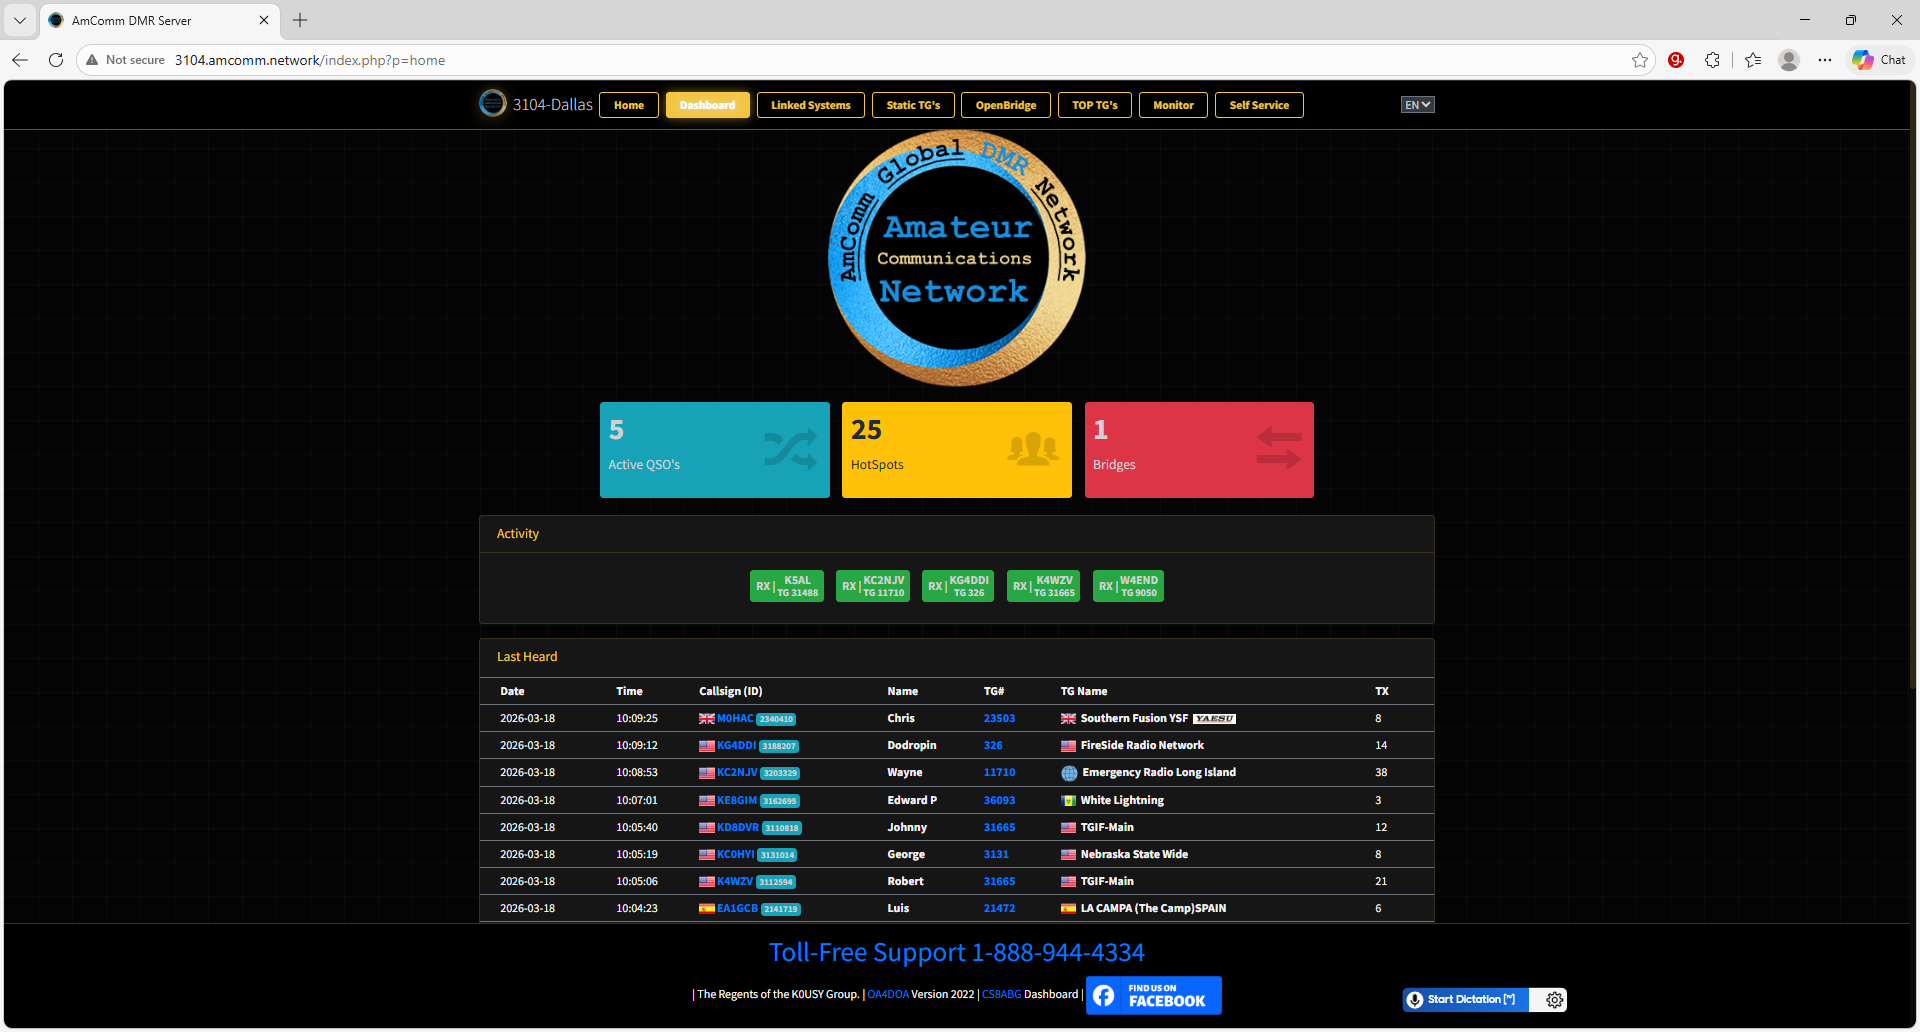Click the browser address bar URL

pyautogui.click(x=310, y=60)
